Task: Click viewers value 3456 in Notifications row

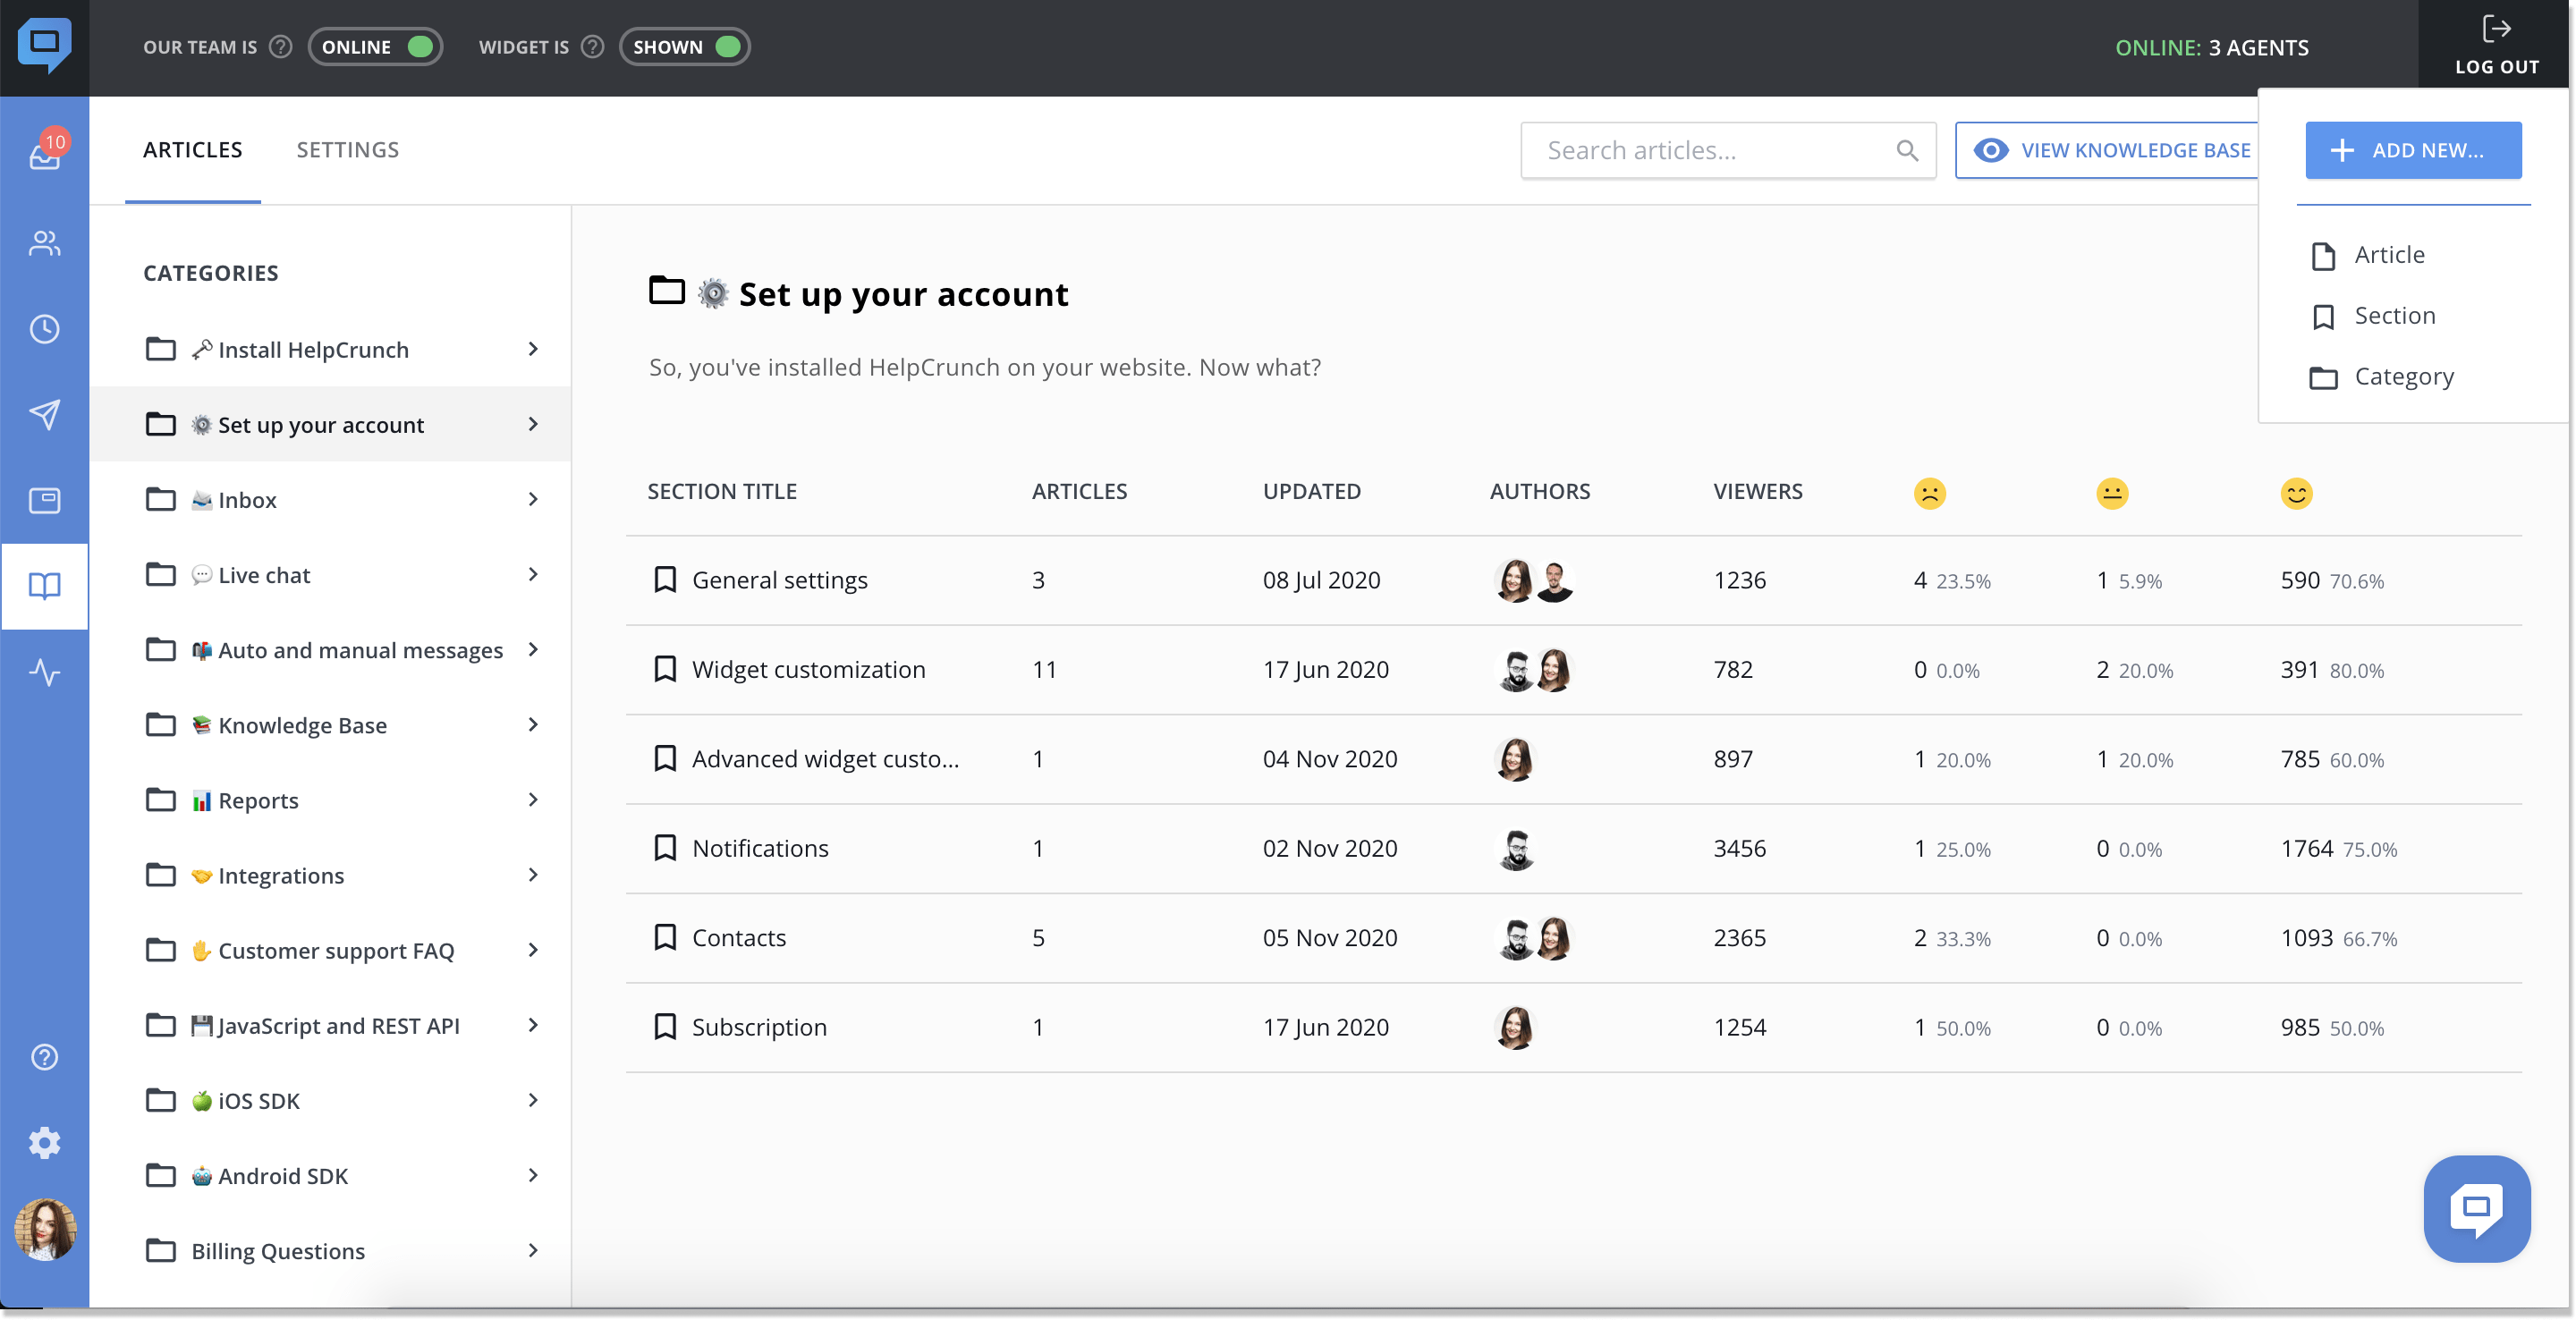Action: [x=1740, y=848]
